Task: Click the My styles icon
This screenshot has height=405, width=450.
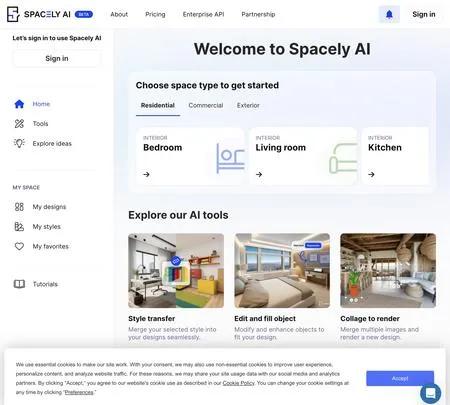Action: point(19,227)
